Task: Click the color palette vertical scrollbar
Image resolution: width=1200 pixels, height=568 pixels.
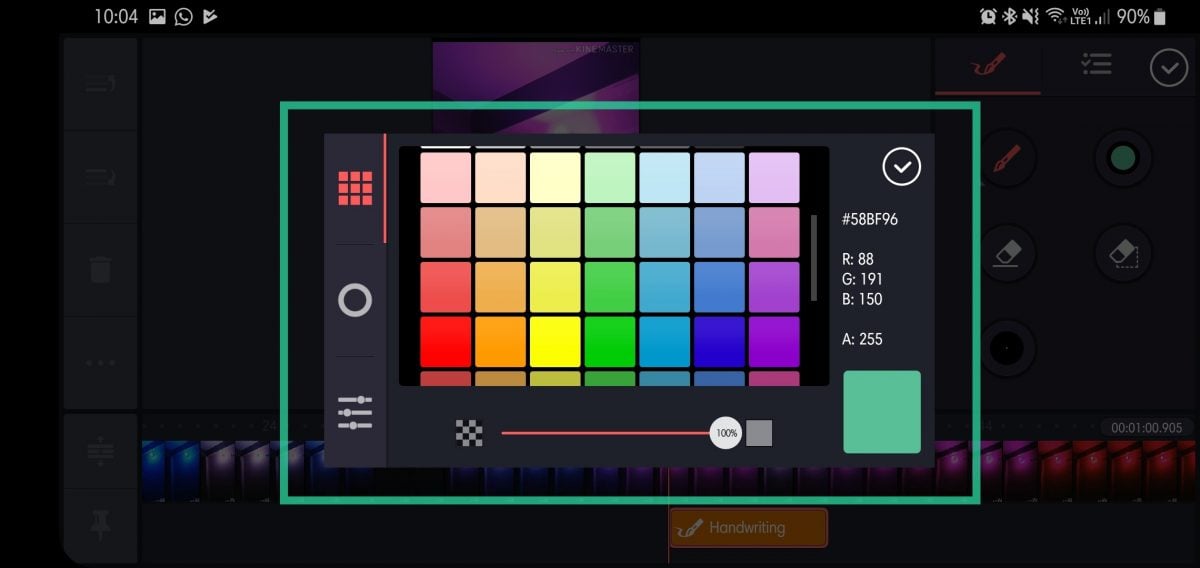Action: coord(814,258)
